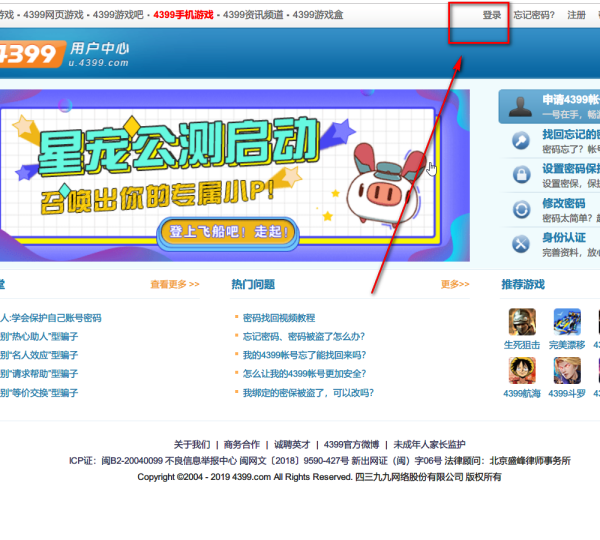The height and width of the screenshot is (540, 600).
Task: Click the 注册 register link
Action: pos(576,15)
